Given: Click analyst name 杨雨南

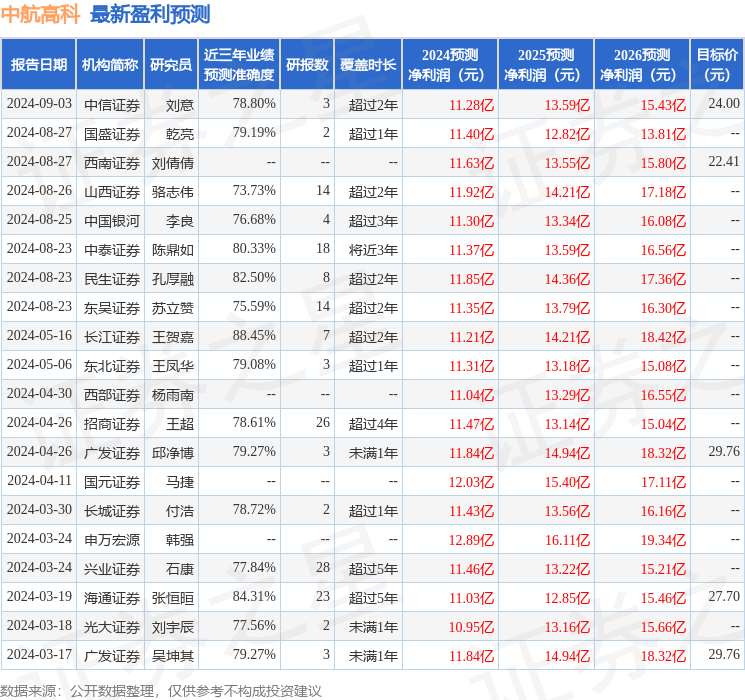Looking at the screenshot, I should click(172, 395).
